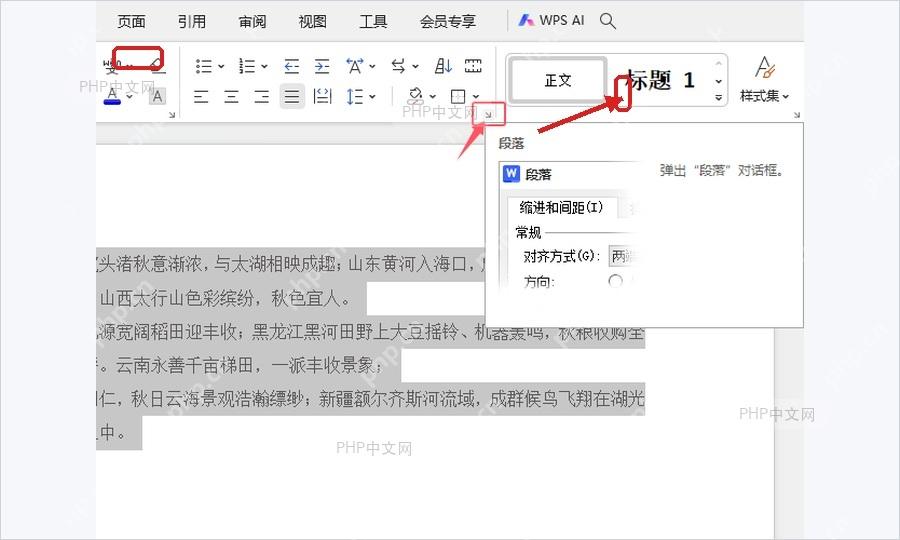Insert a bulleted list
900x540 pixels.
pos(203,67)
